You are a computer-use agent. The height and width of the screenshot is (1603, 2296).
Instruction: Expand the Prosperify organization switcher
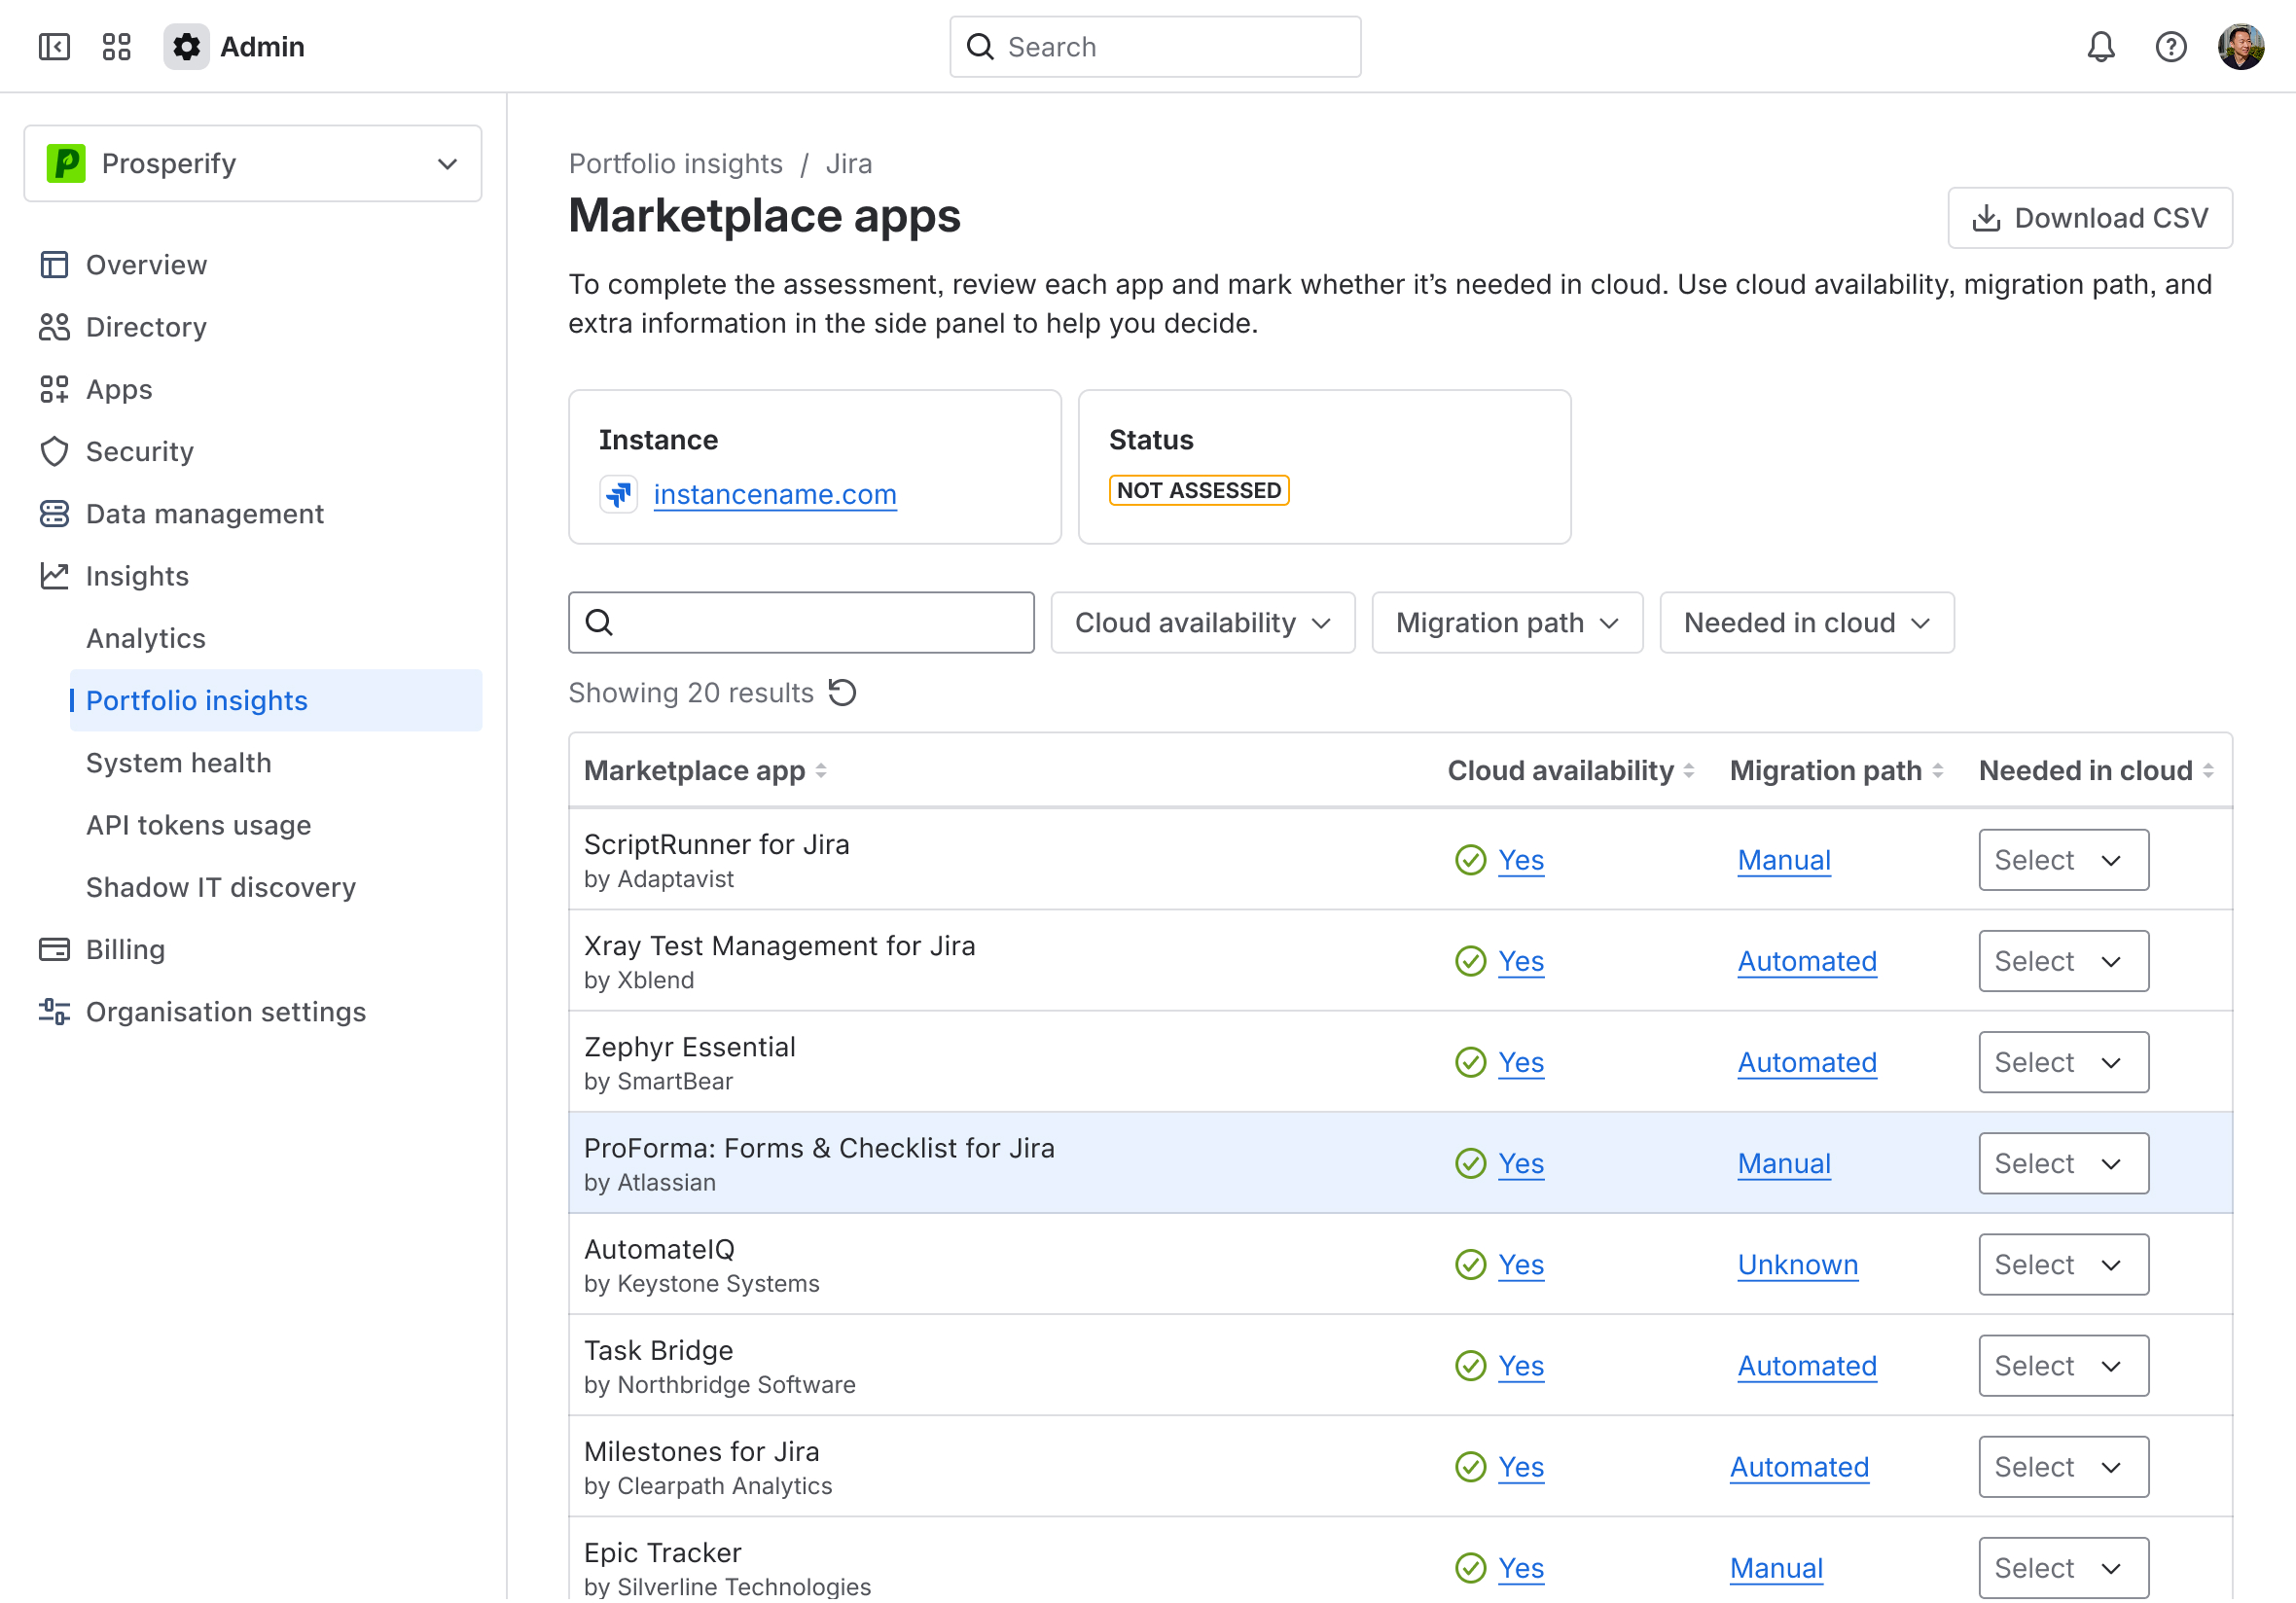(x=447, y=163)
